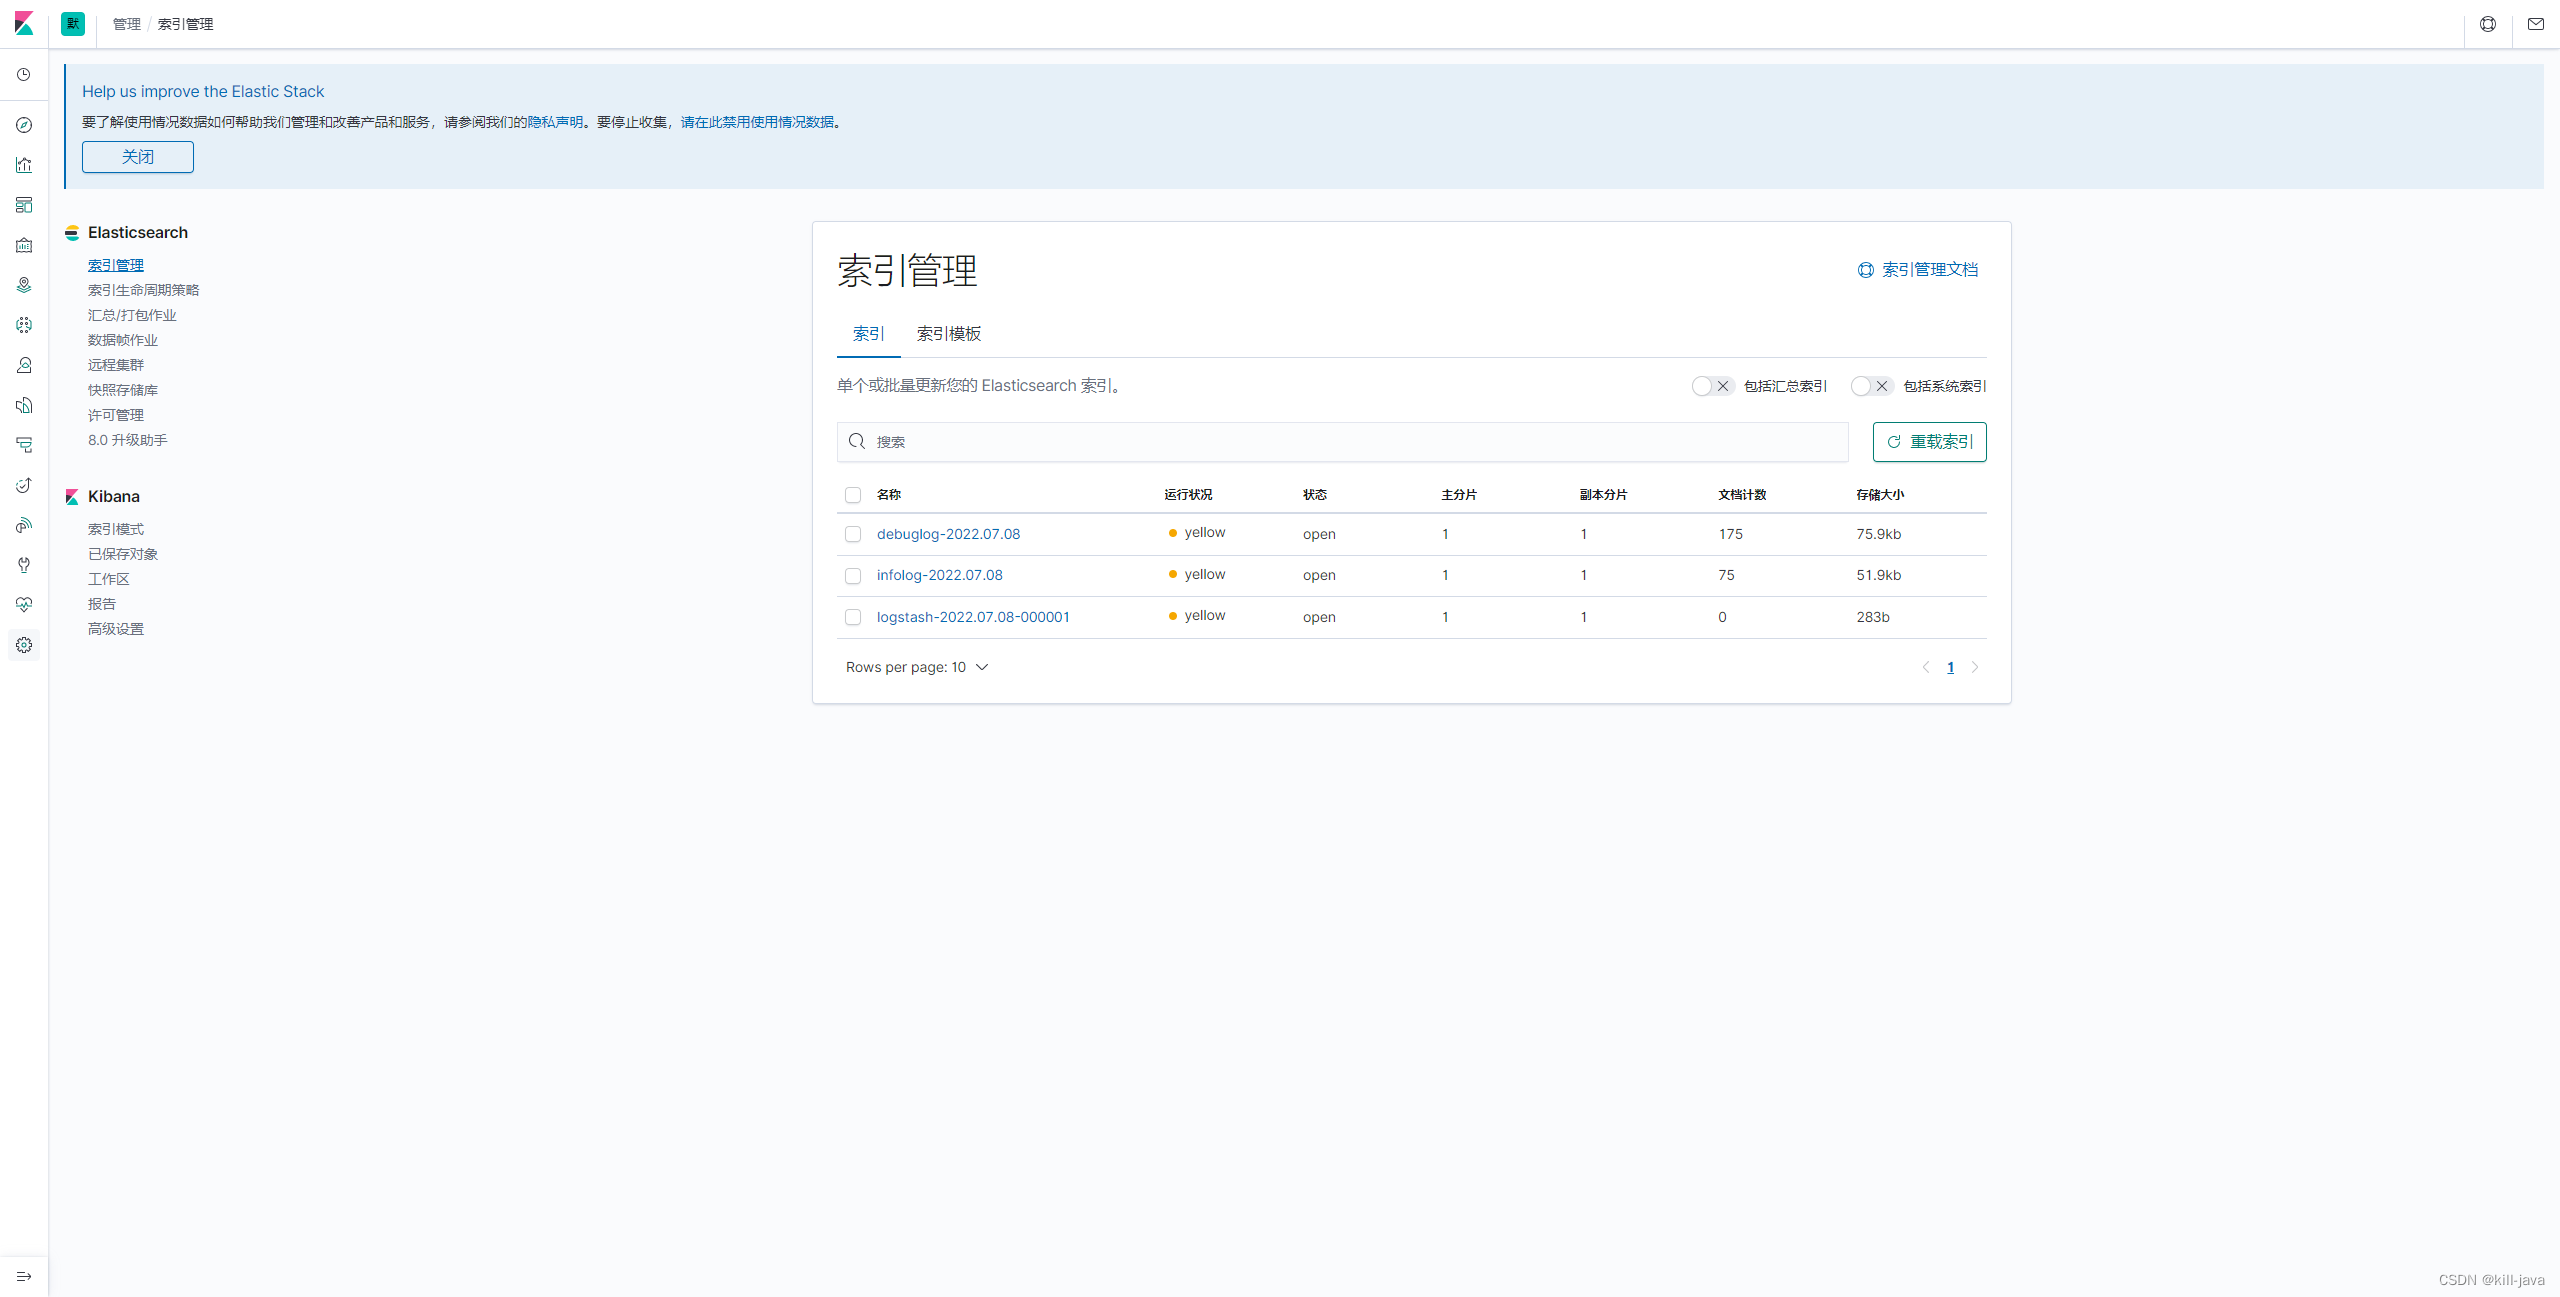Image resolution: width=2560 pixels, height=1297 pixels.
Task: Open the mail newsfeed icon in top bar
Action: tap(2536, 24)
